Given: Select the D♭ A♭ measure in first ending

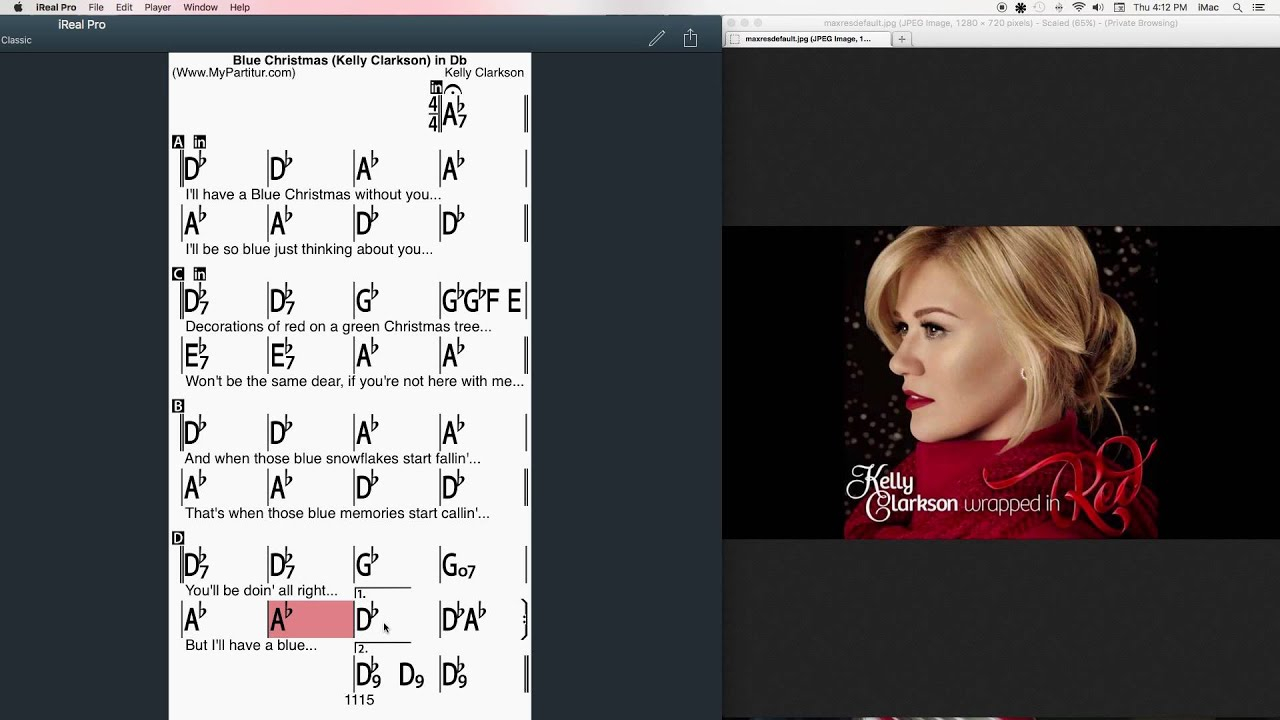Looking at the screenshot, I should [x=482, y=619].
